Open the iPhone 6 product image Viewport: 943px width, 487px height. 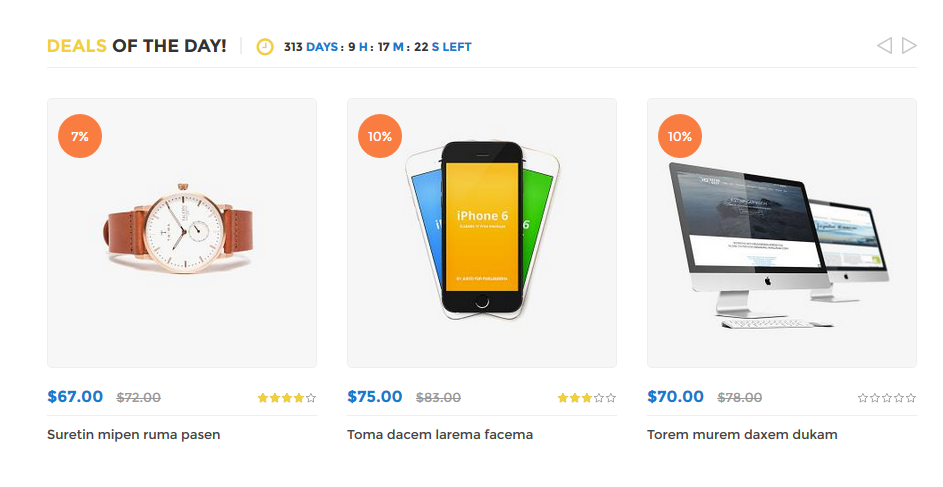tap(482, 230)
